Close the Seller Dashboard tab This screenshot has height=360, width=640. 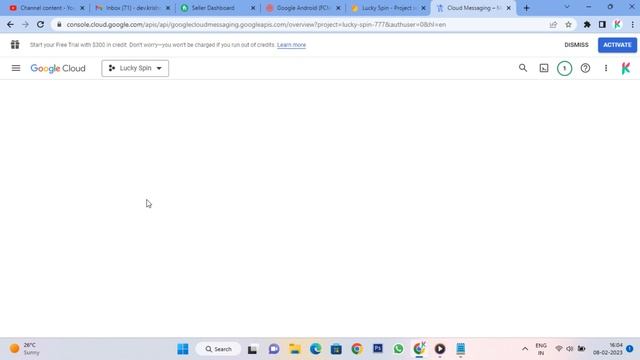(x=253, y=8)
